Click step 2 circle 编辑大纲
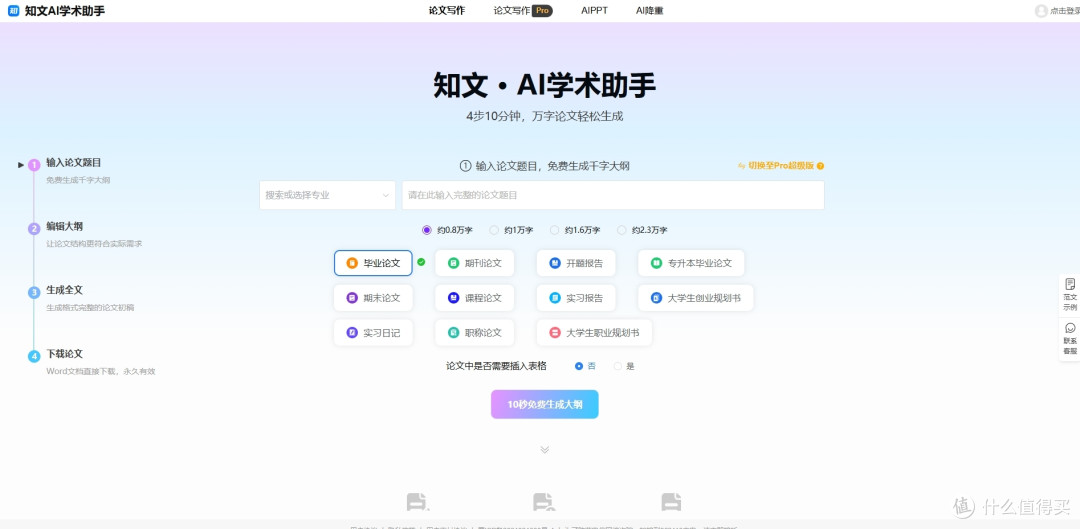The width and height of the screenshot is (1080, 529). point(34,229)
